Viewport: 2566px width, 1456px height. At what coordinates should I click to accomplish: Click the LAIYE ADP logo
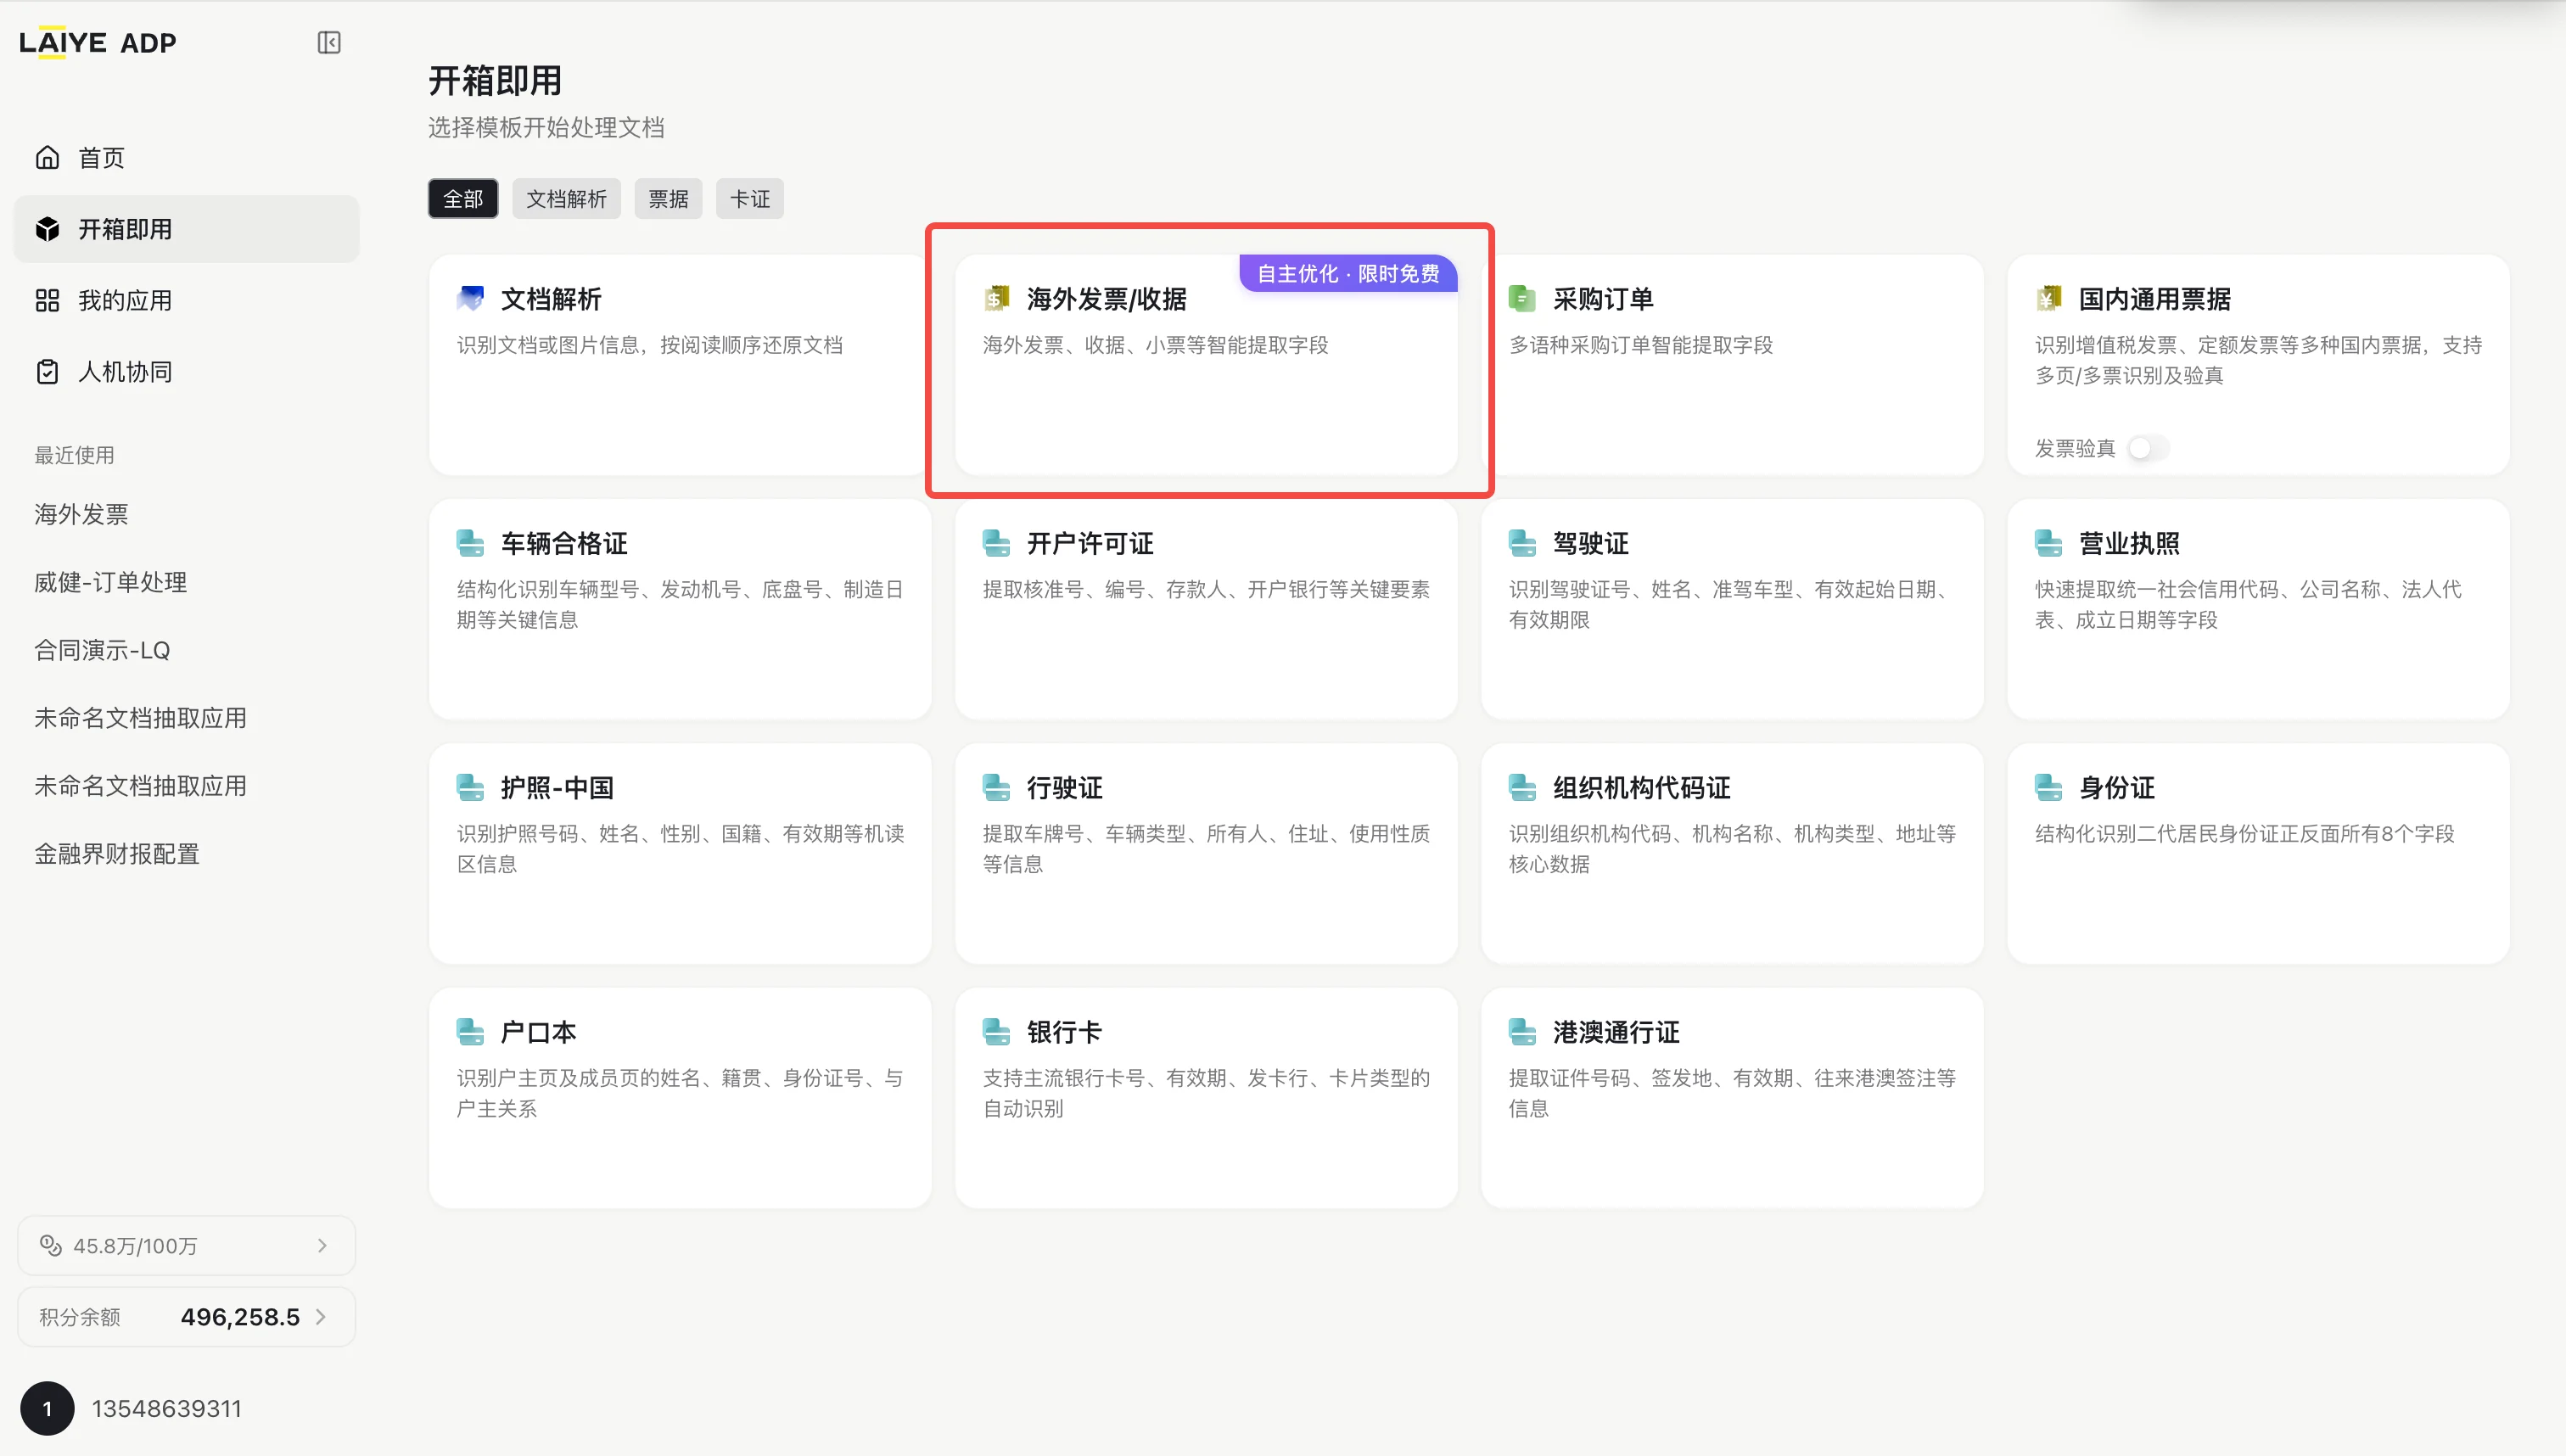point(98,42)
